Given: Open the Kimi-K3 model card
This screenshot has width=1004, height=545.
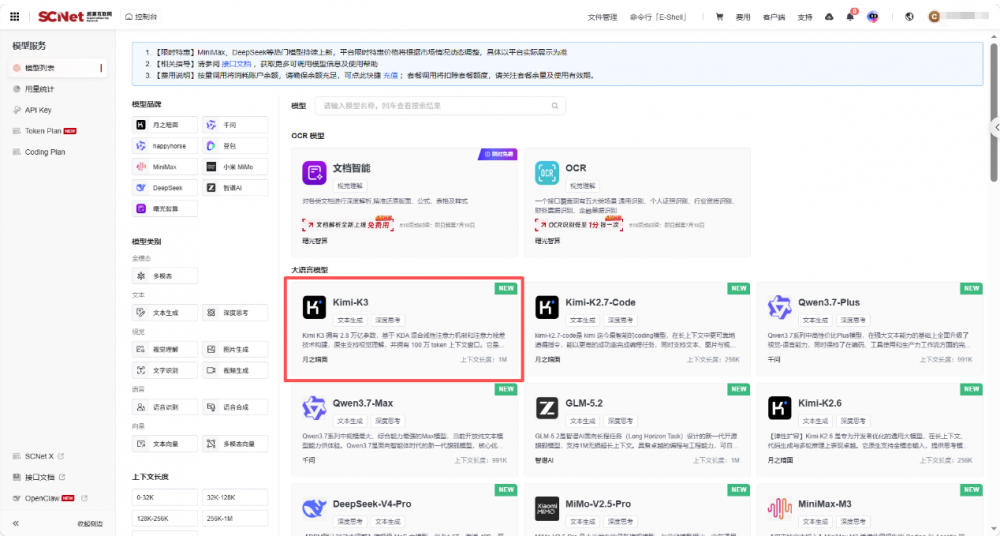Looking at the screenshot, I should tap(404, 329).
